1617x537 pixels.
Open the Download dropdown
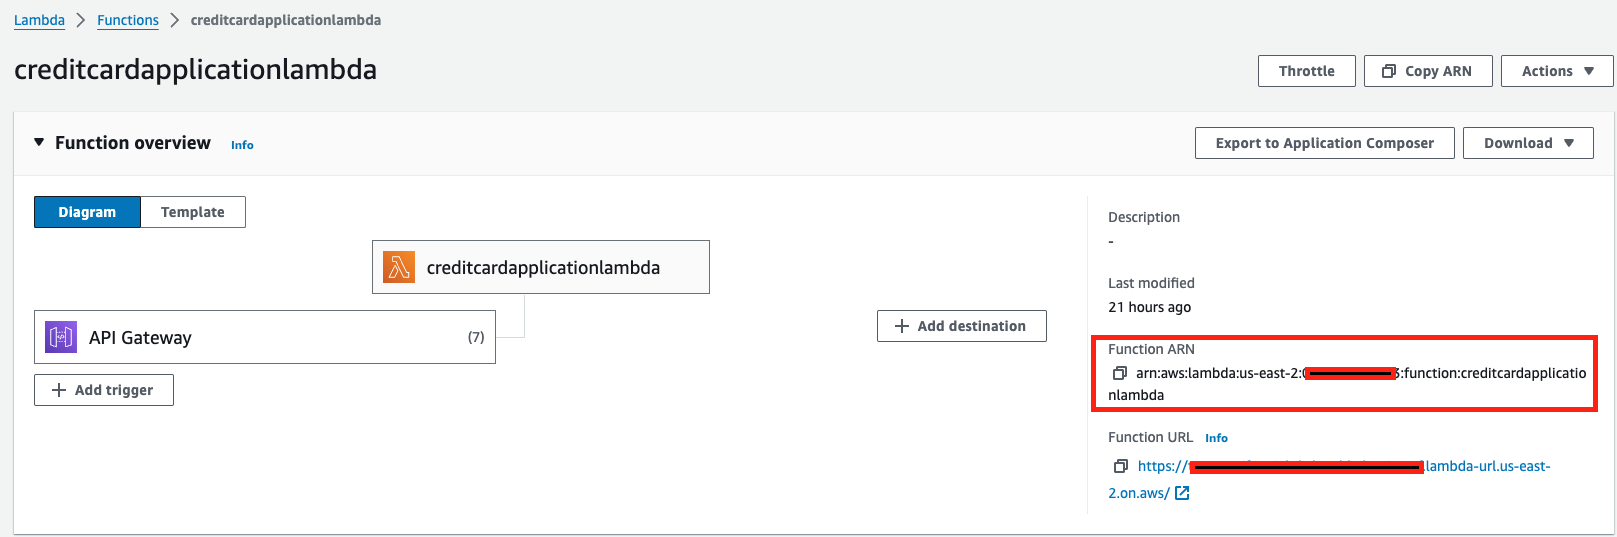pyautogui.click(x=1527, y=143)
